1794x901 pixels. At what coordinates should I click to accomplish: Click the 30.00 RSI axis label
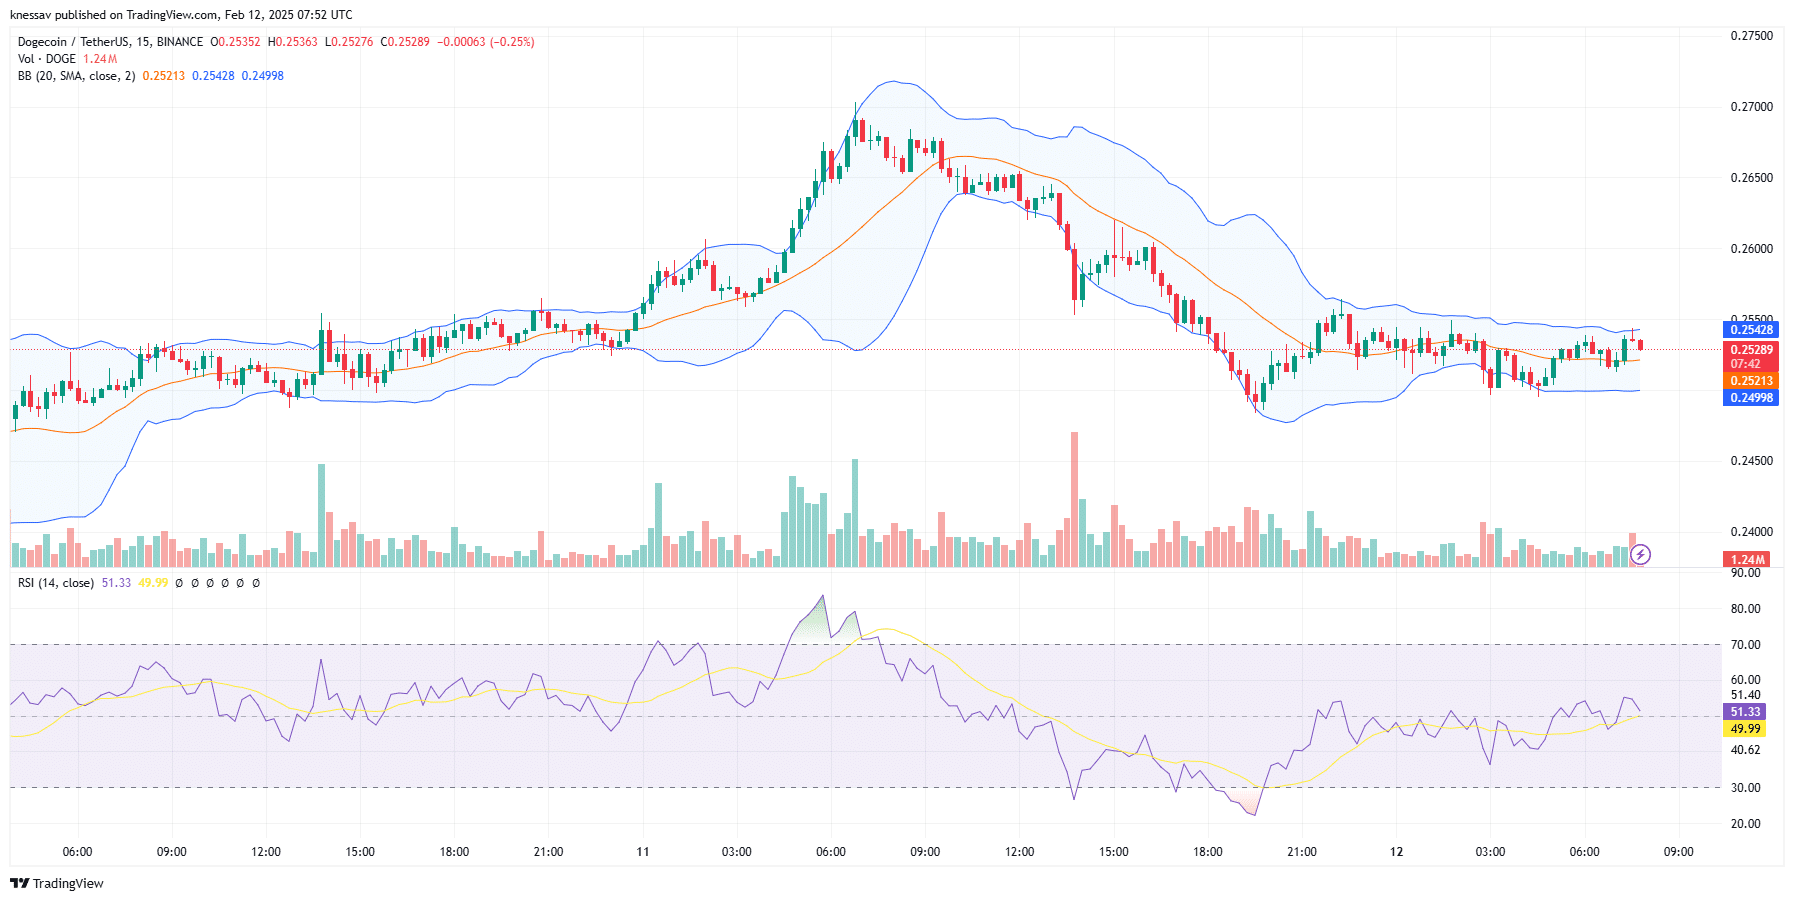click(1746, 788)
